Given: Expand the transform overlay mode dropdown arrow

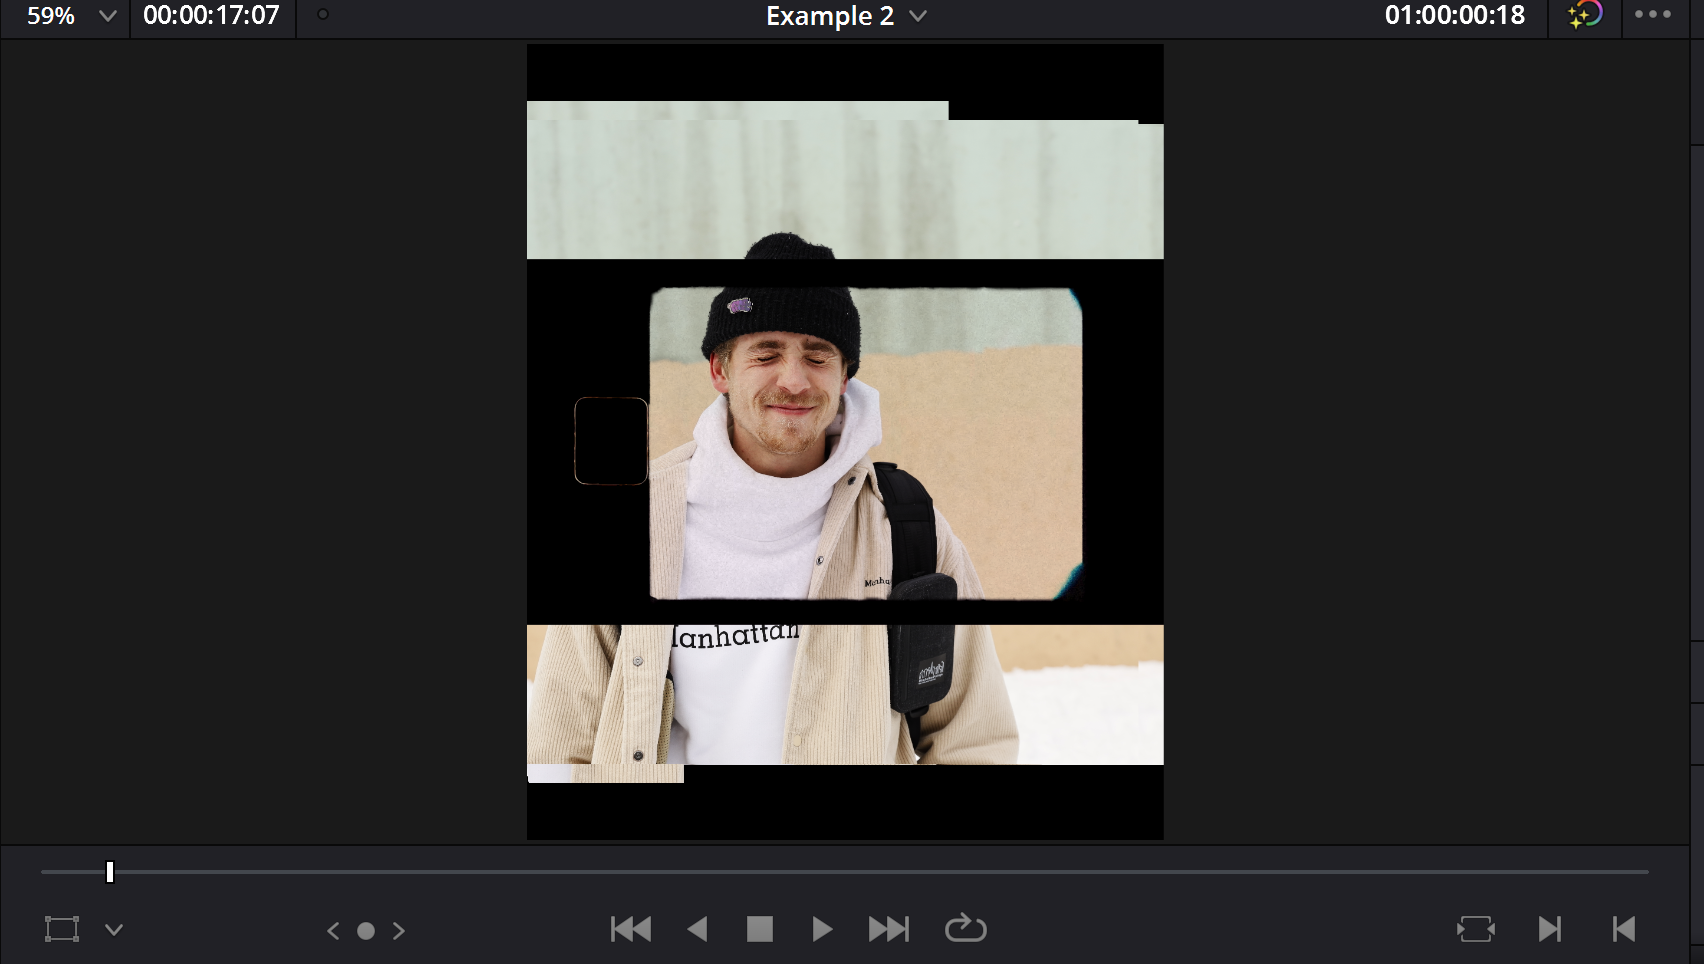Looking at the screenshot, I should (x=114, y=930).
